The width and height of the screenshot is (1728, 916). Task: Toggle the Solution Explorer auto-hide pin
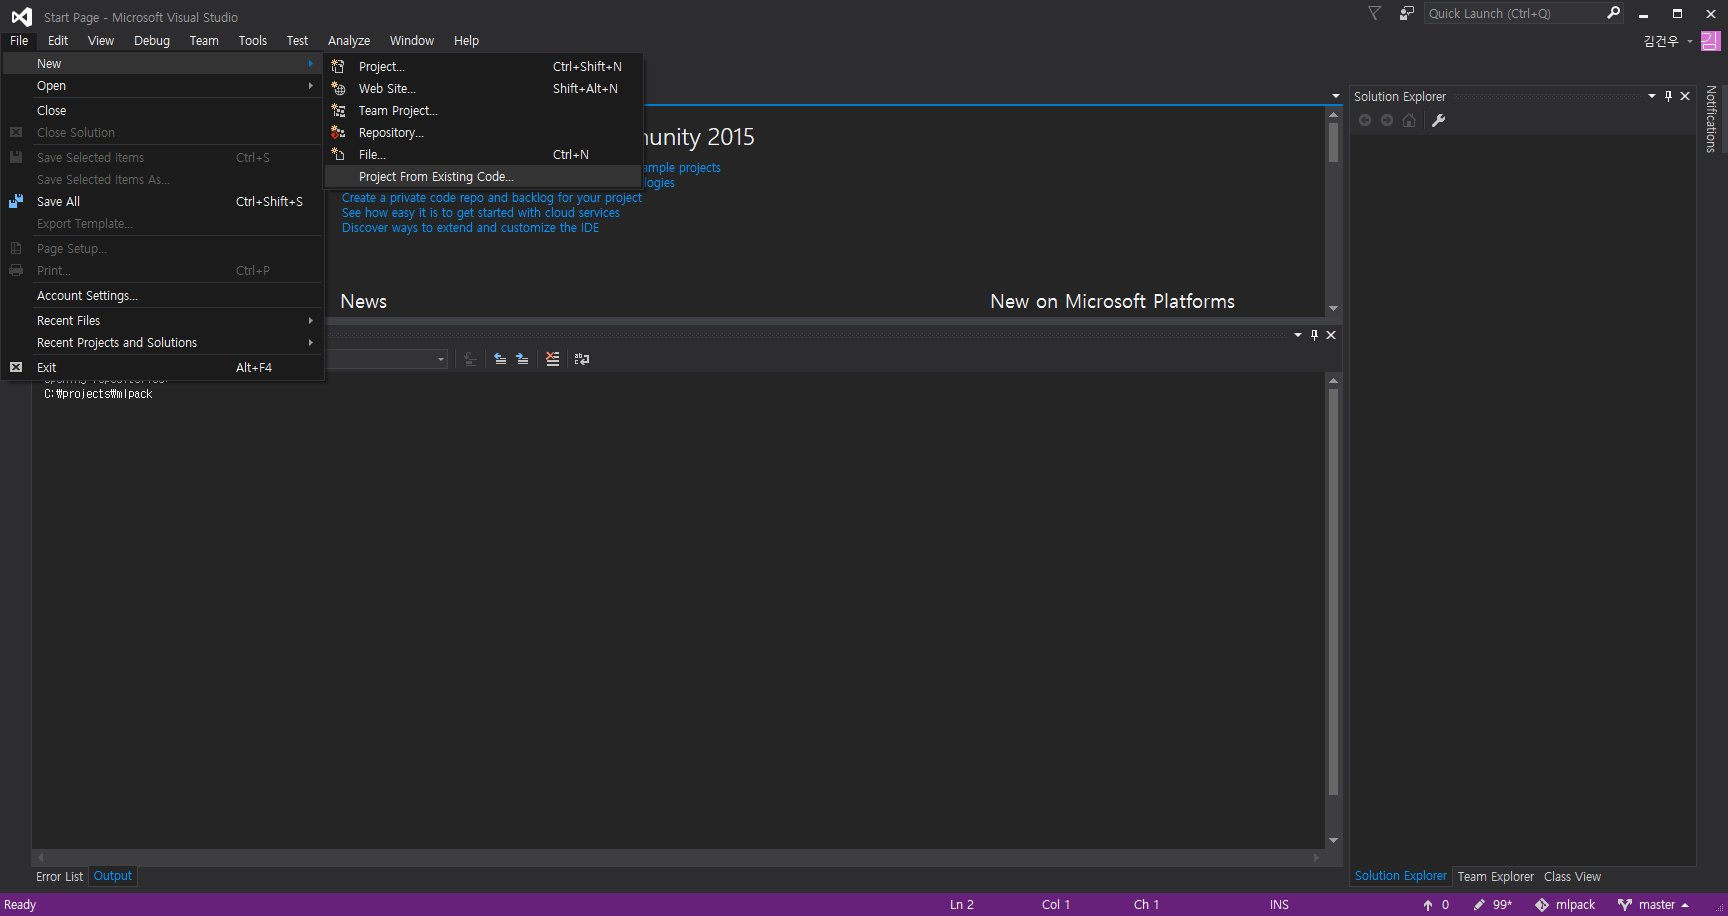pos(1668,96)
